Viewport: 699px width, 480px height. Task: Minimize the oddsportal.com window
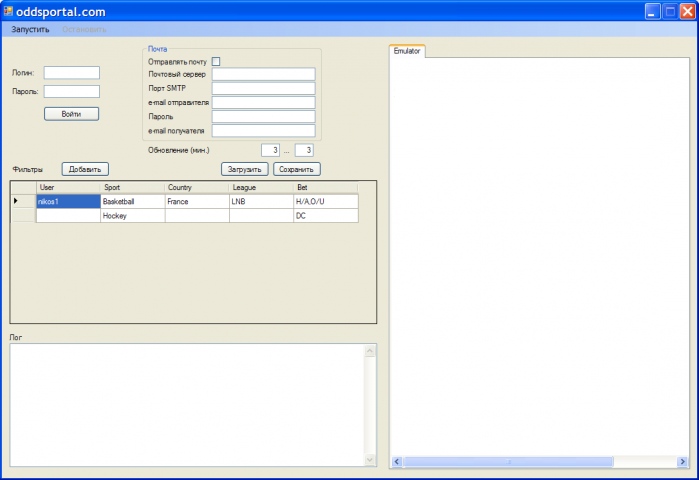coord(652,12)
